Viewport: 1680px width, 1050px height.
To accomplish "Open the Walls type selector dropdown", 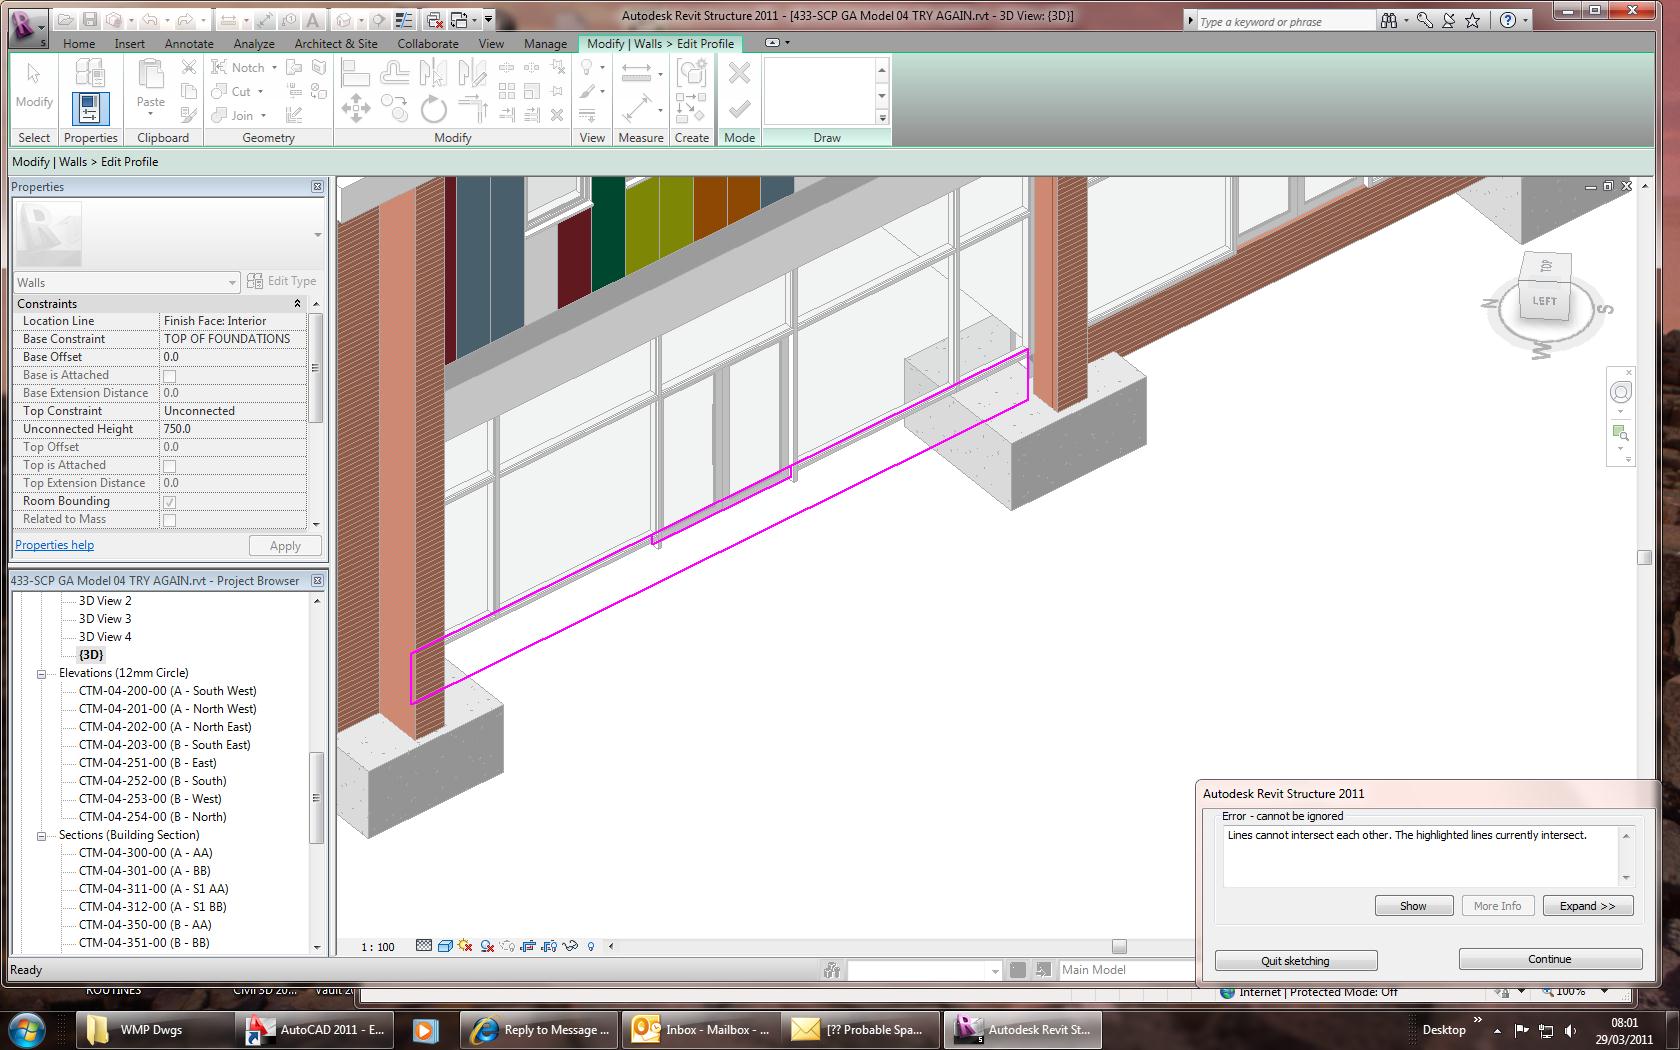I will coord(126,283).
